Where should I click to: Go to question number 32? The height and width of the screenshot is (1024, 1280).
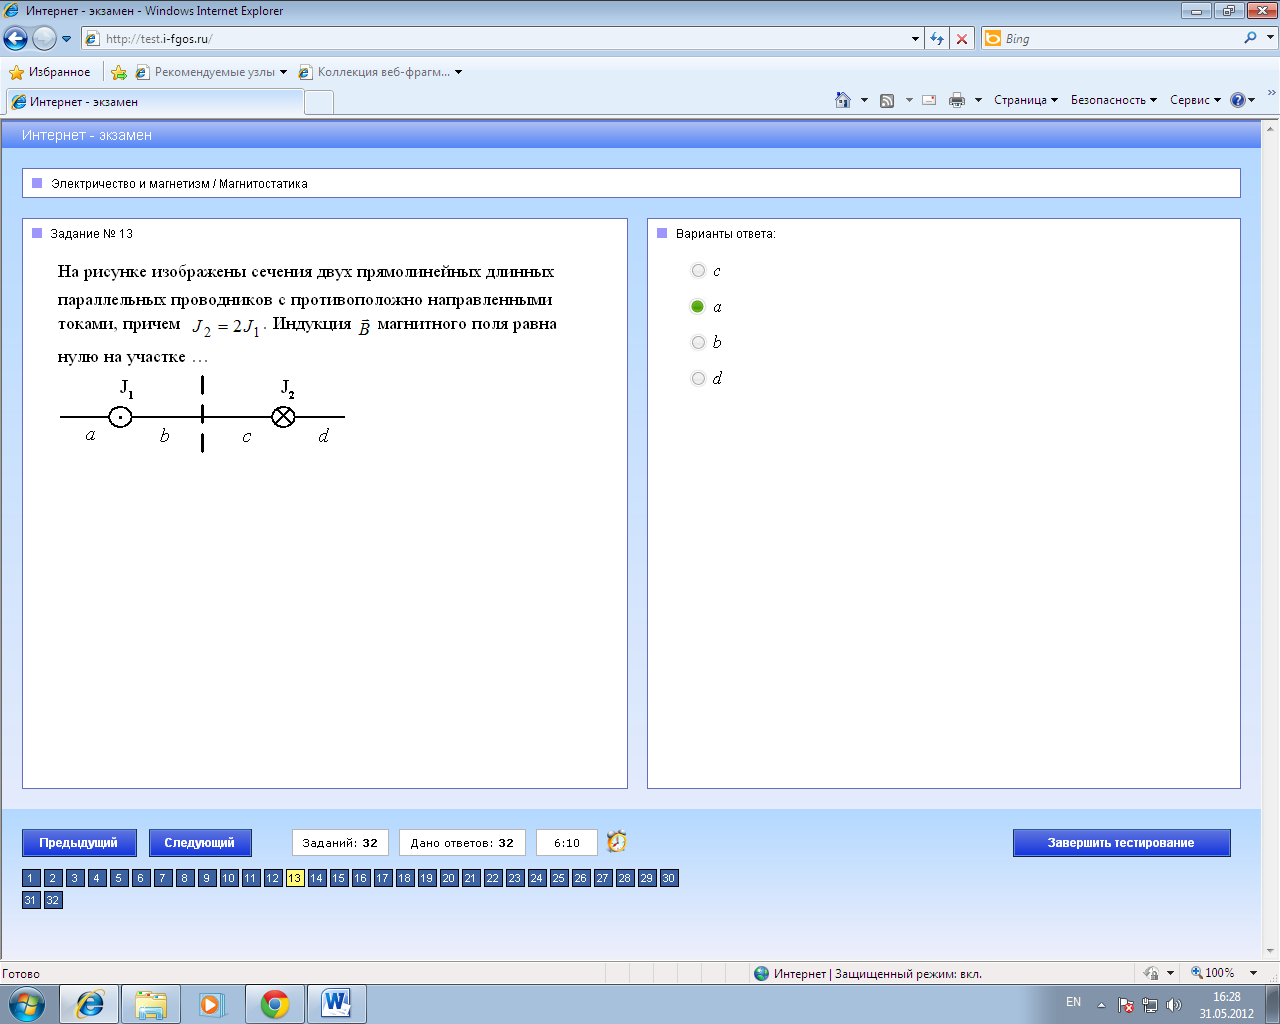(53, 900)
